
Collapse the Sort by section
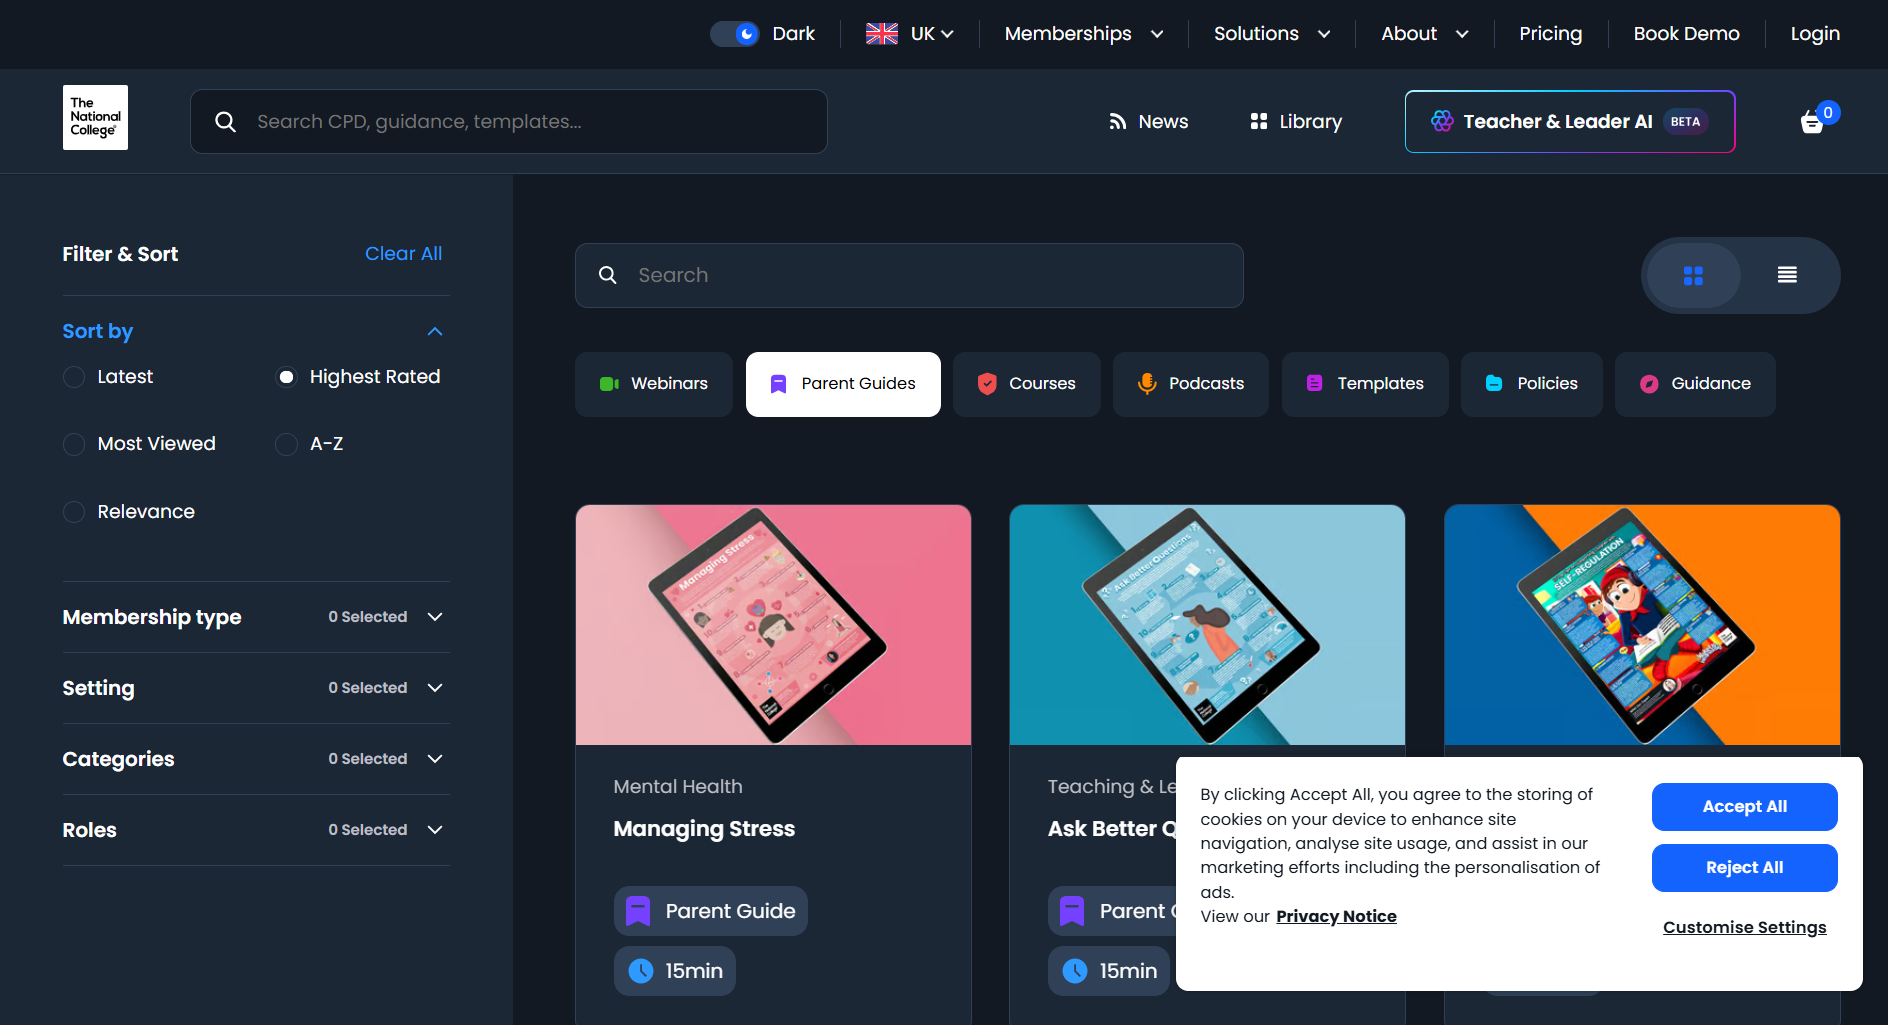(435, 332)
